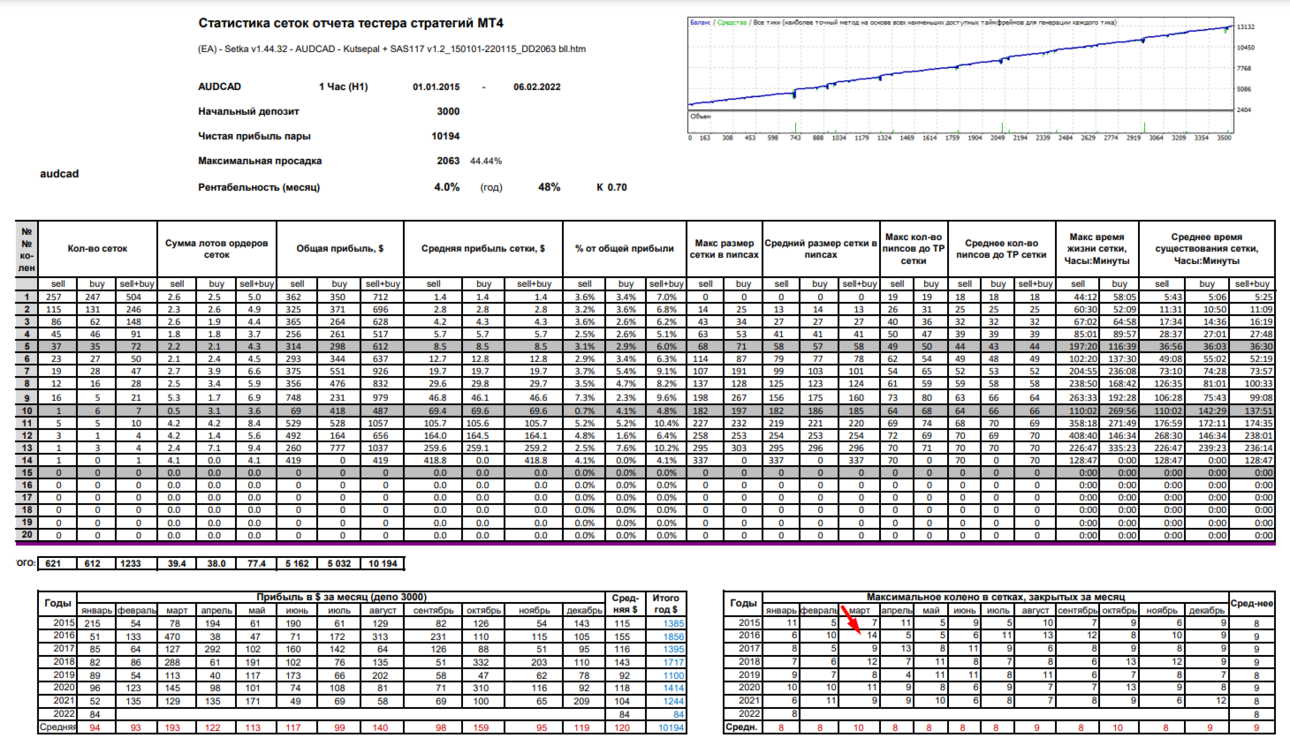Select the "Кол-во сеток" column header

(98, 248)
